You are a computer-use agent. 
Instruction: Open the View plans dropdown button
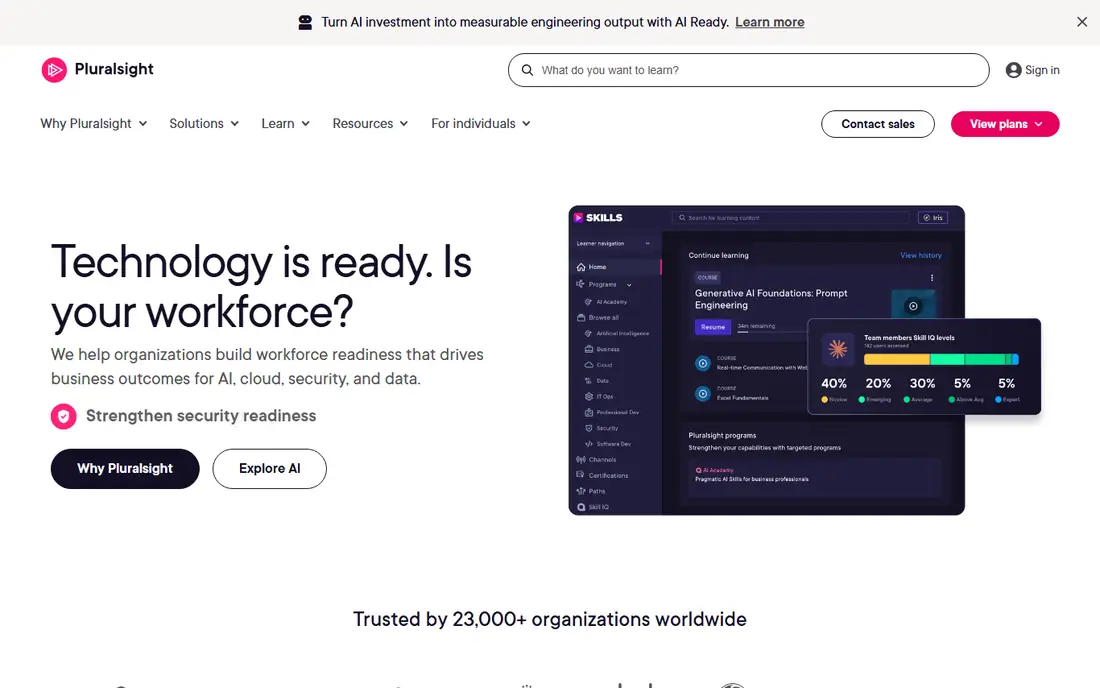pyautogui.click(x=1005, y=124)
